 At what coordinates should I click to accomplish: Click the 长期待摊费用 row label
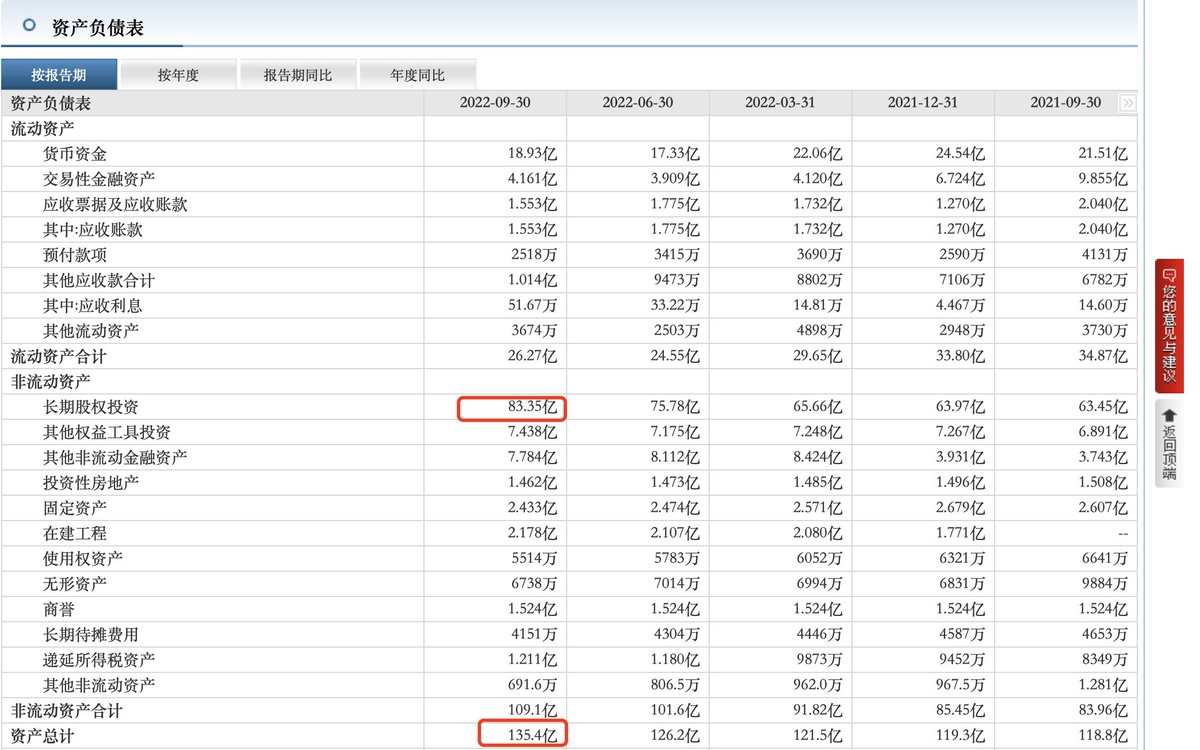click(91, 635)
